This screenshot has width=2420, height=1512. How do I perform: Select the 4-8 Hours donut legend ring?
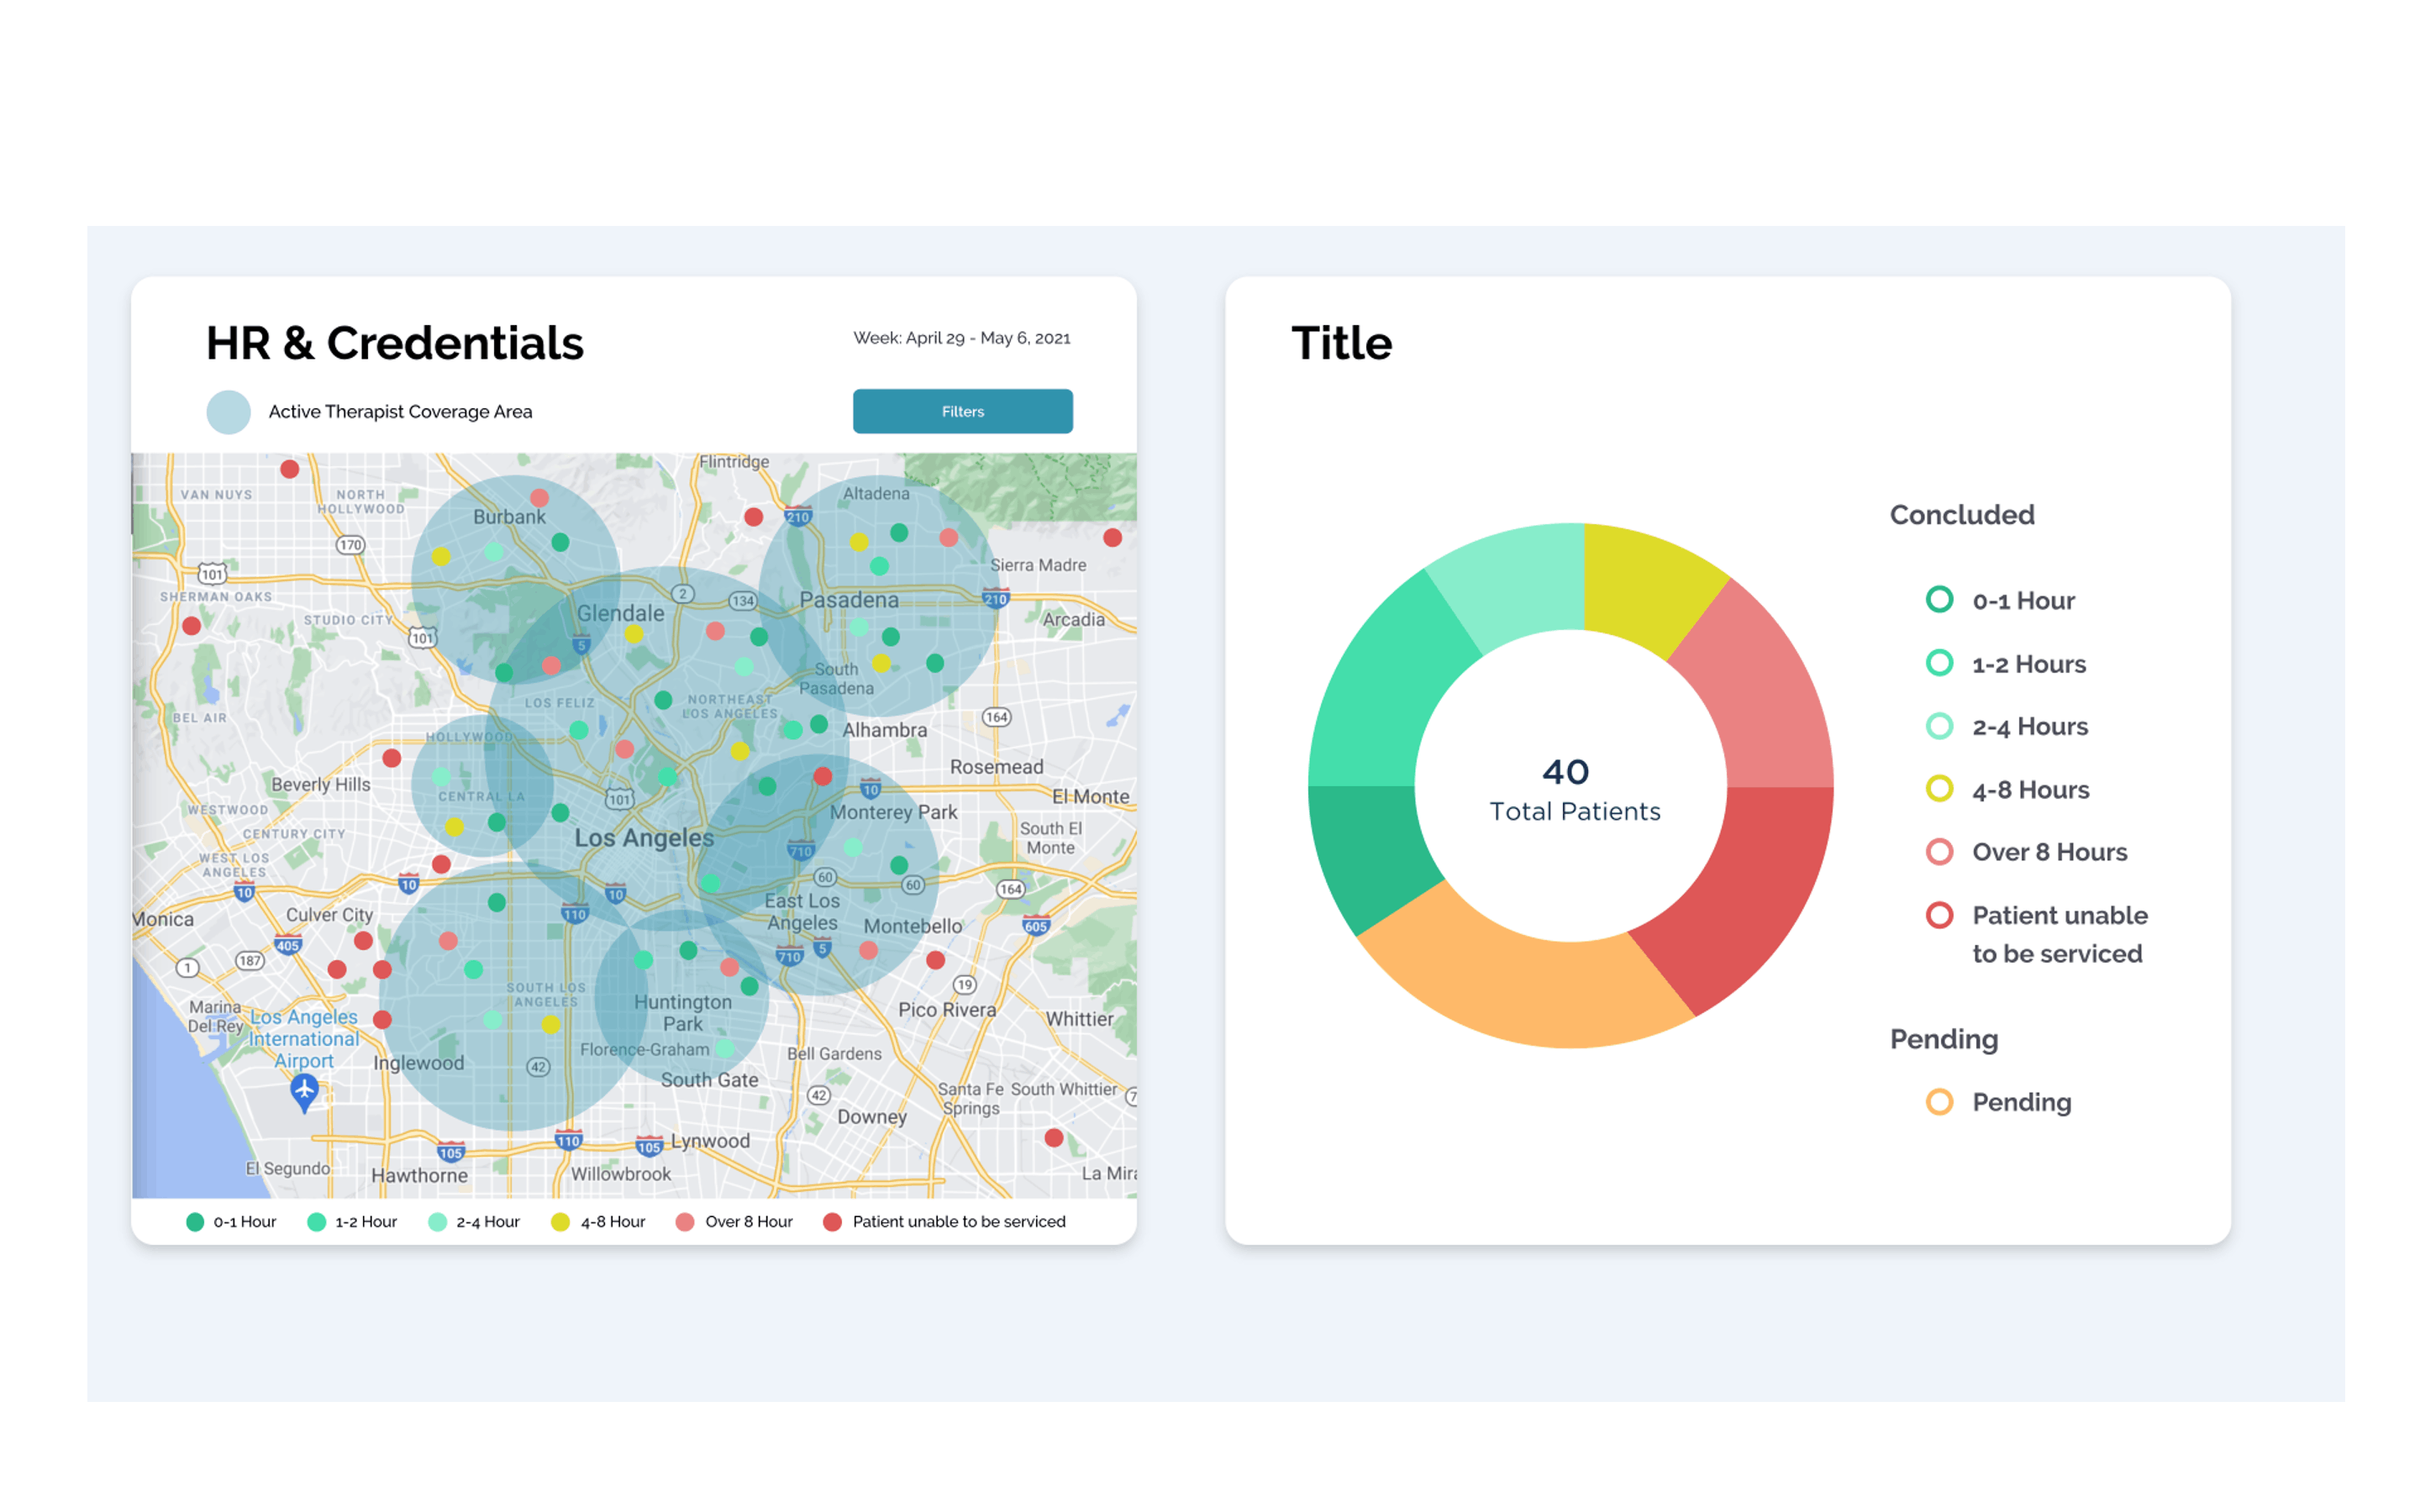(x=1939, y=789)
